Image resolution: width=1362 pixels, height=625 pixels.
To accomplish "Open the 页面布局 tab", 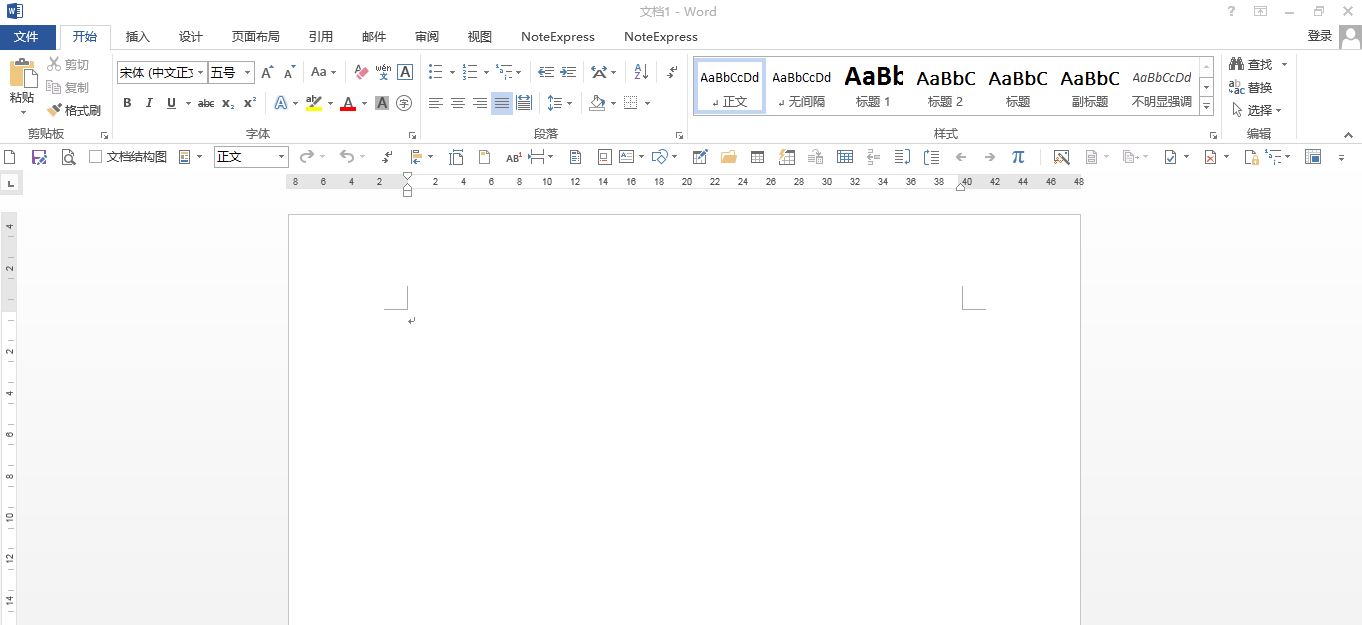I will pyautogui.click(x=256, y=37).
